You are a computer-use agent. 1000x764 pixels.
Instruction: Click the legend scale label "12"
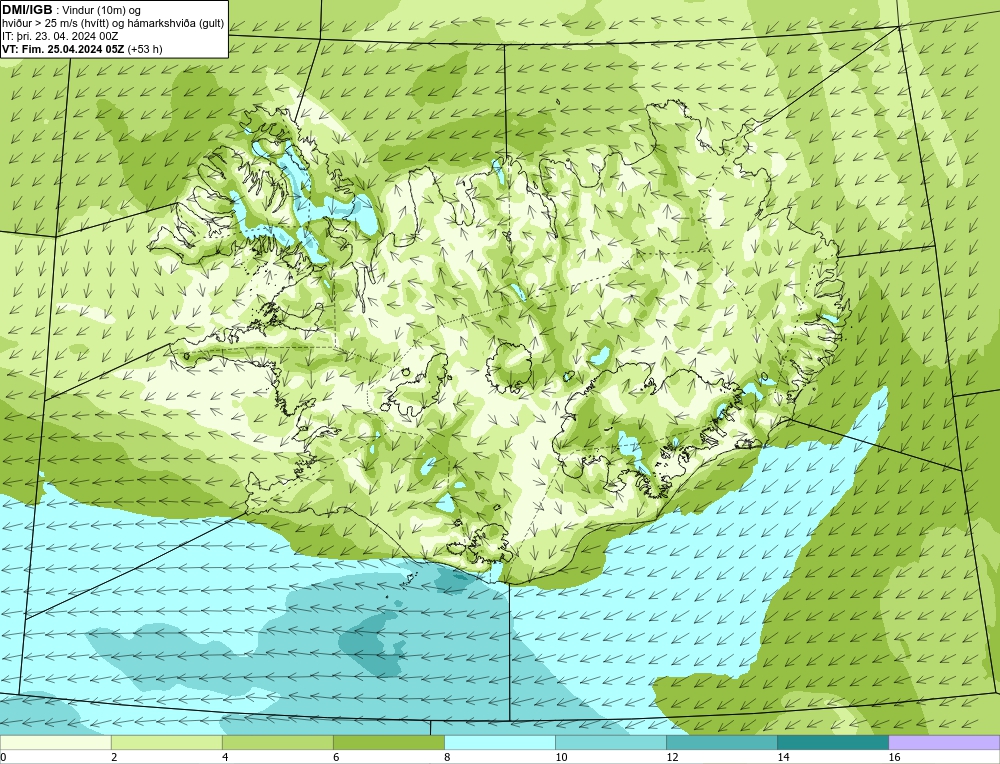[672, 757]
